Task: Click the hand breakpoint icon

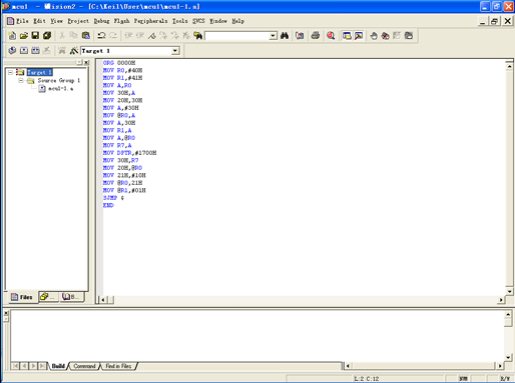Action: (x=374, y=35)
